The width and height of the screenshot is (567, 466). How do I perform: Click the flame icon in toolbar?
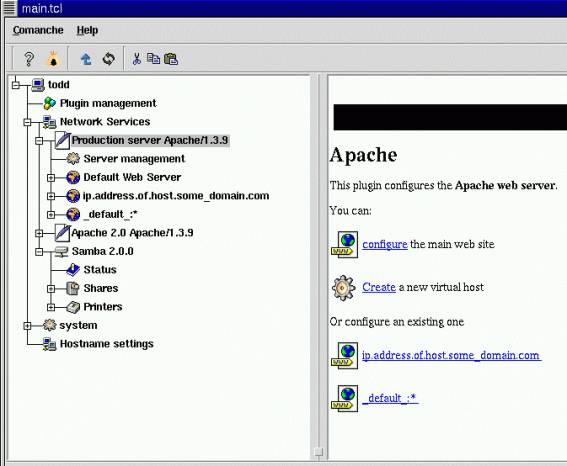pos(53,59)
